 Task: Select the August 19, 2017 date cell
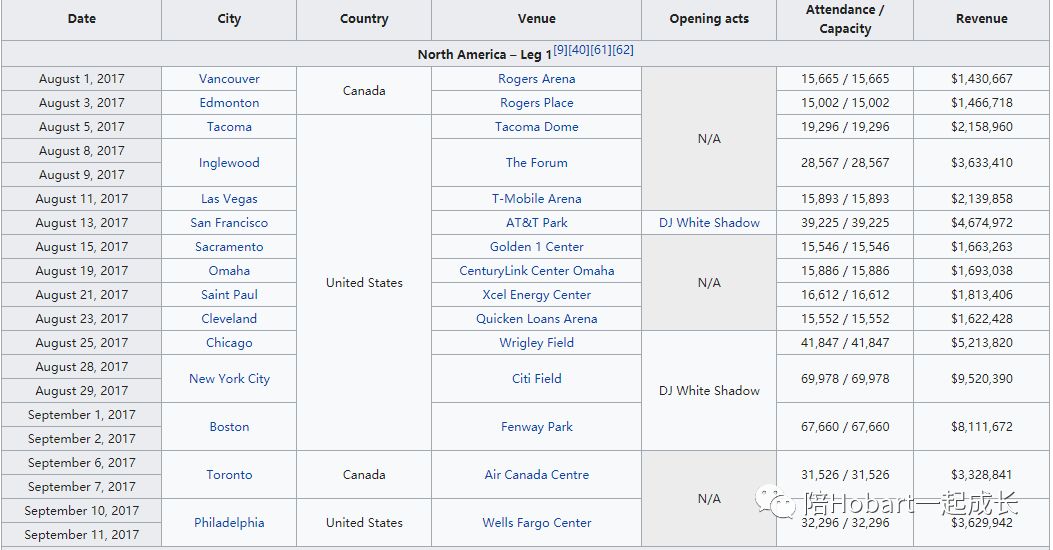81,271
